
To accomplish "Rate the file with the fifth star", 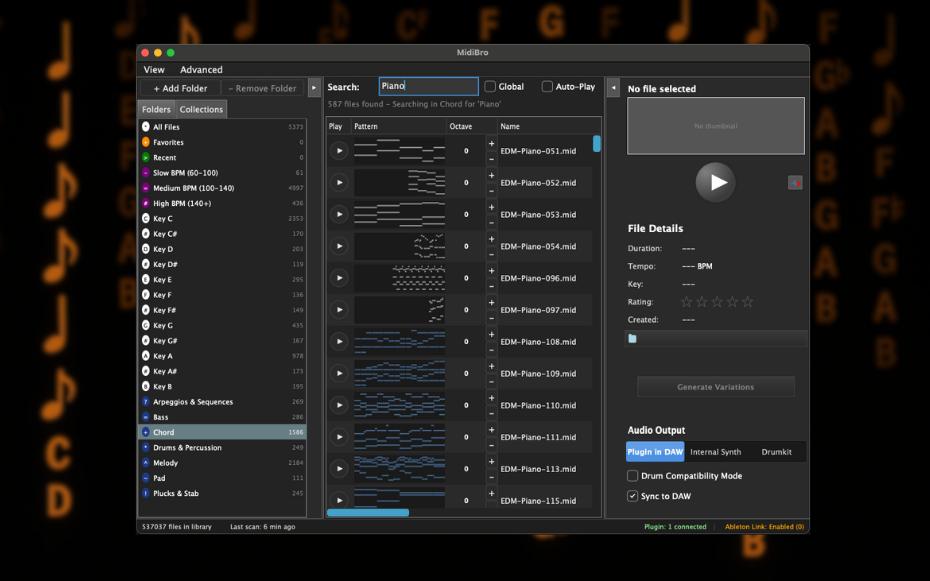I will click(747, 302).
